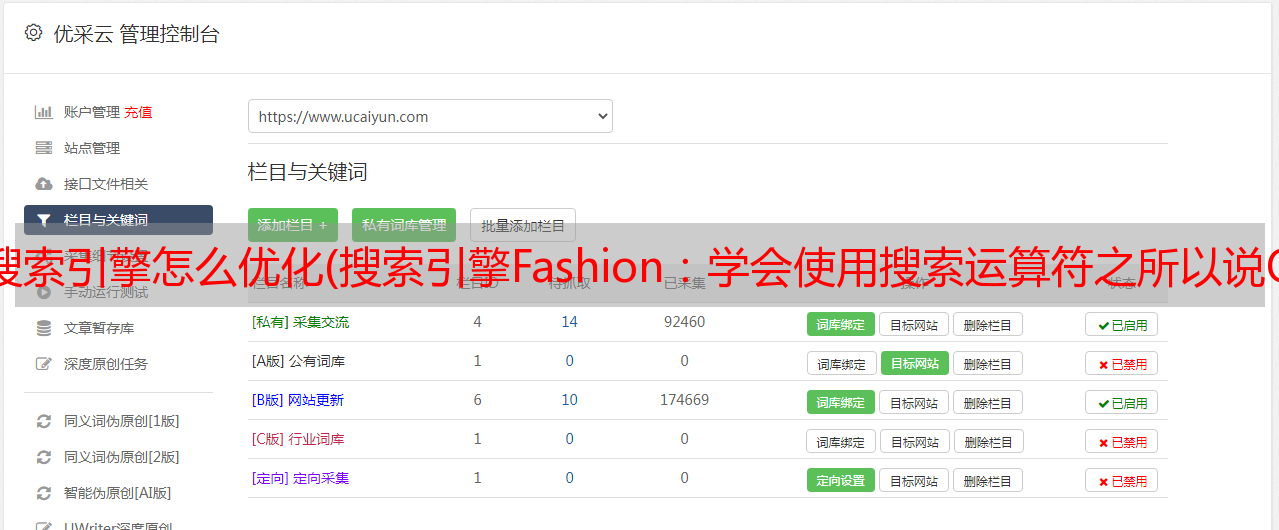The width and height of the screenshot is (1279, 530).
Task: Open 接口文件相关 in the sidebar
Action: pos(106,184)
